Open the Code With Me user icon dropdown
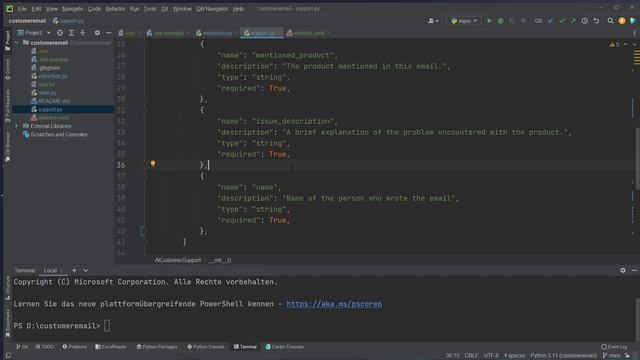This screenshot has height=360, width=640. pyautogui.click(x=433, y=21)
